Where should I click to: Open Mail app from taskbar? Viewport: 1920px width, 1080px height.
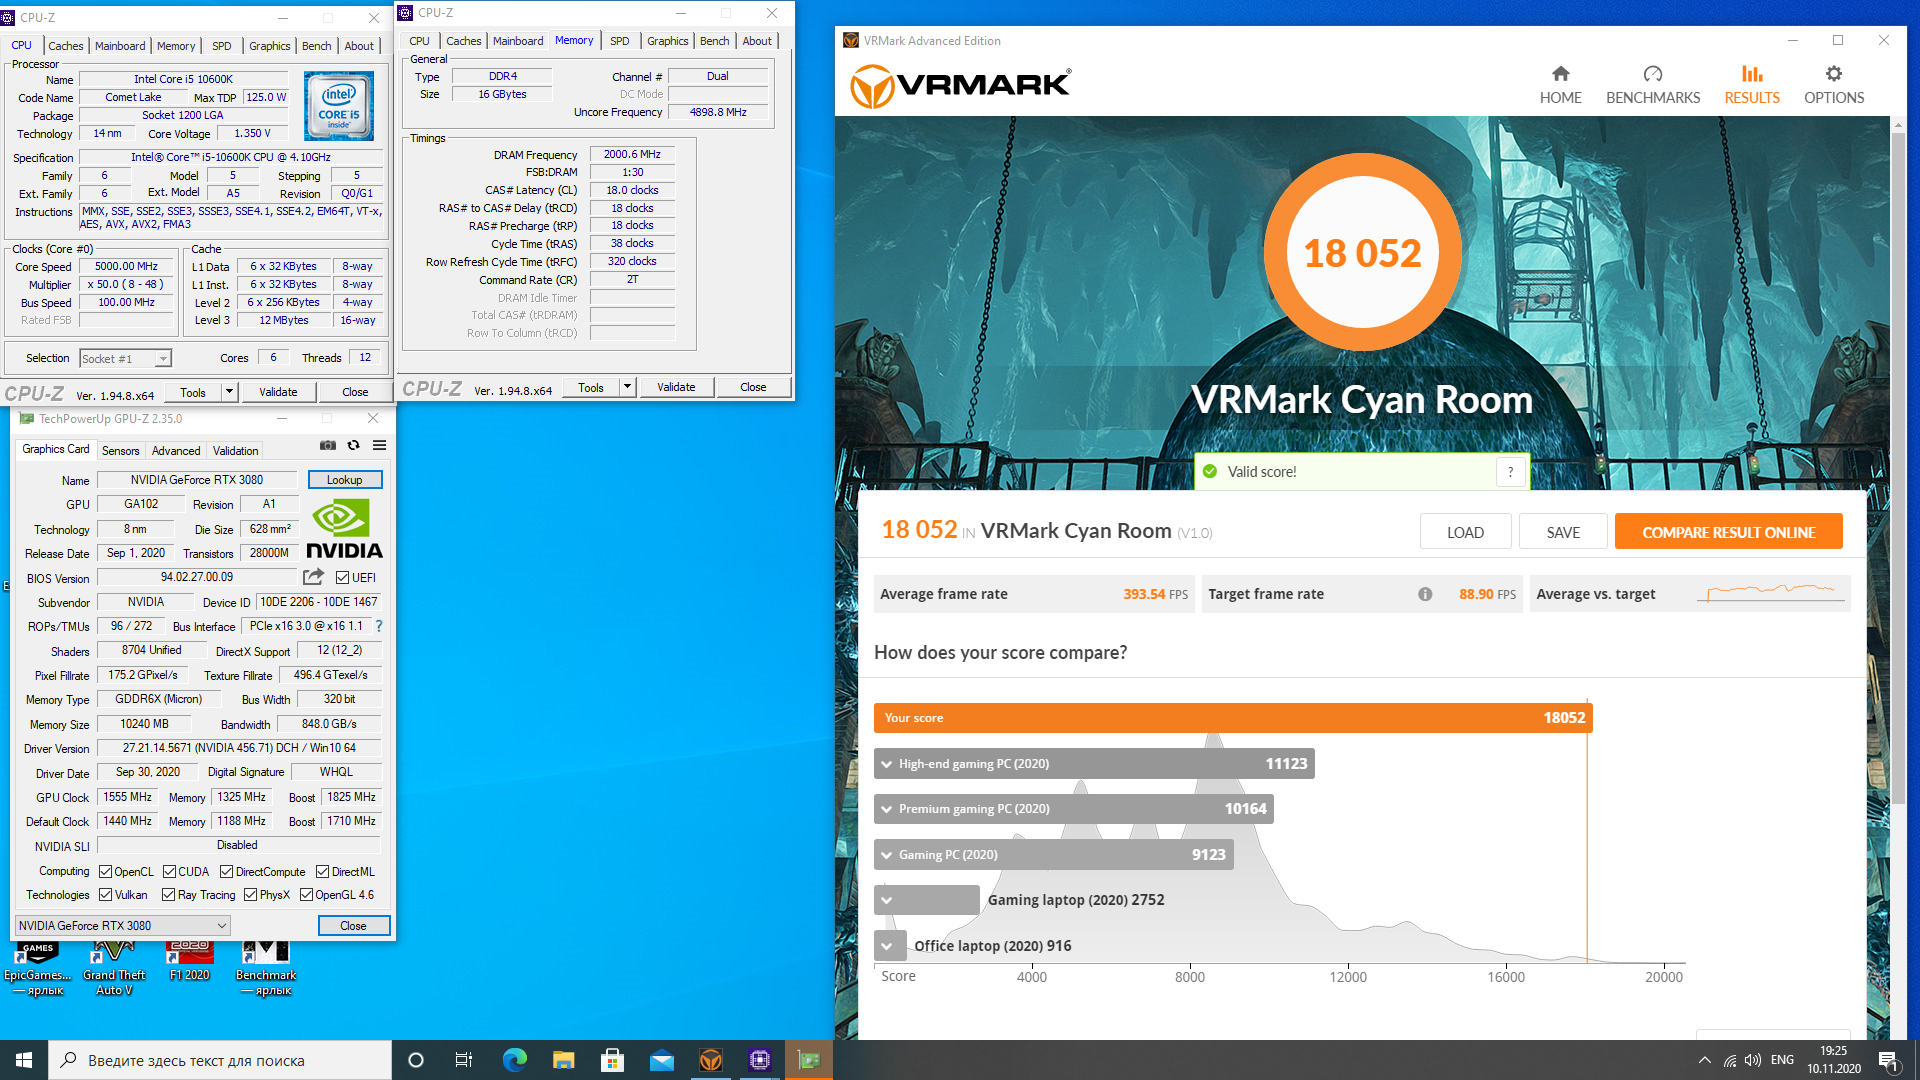coord(661,1060)
